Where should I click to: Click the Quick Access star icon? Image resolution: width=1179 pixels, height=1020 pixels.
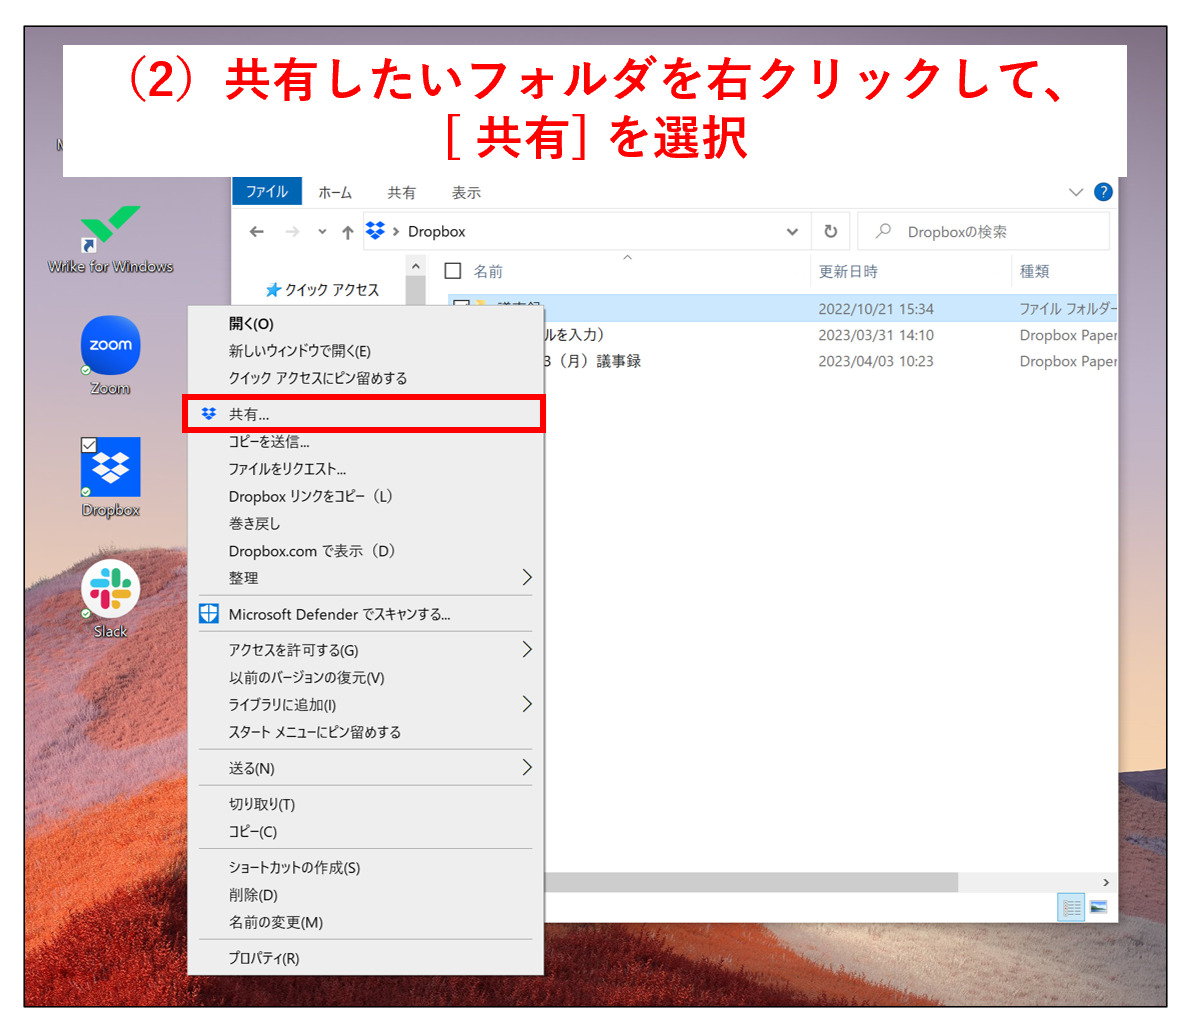coord(273,289)
